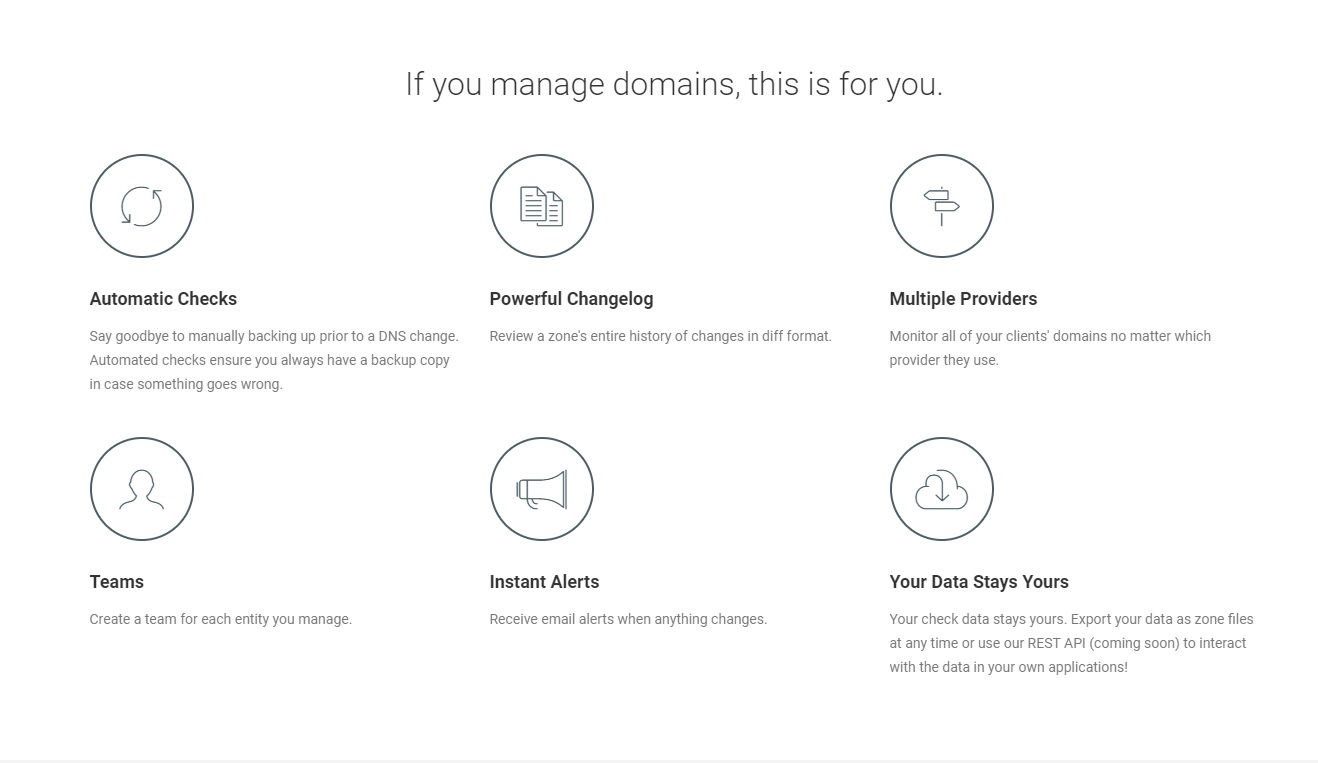
Task: Click the 'Say goodbye to manually backing up' paragraph
Action: (274, 360)
